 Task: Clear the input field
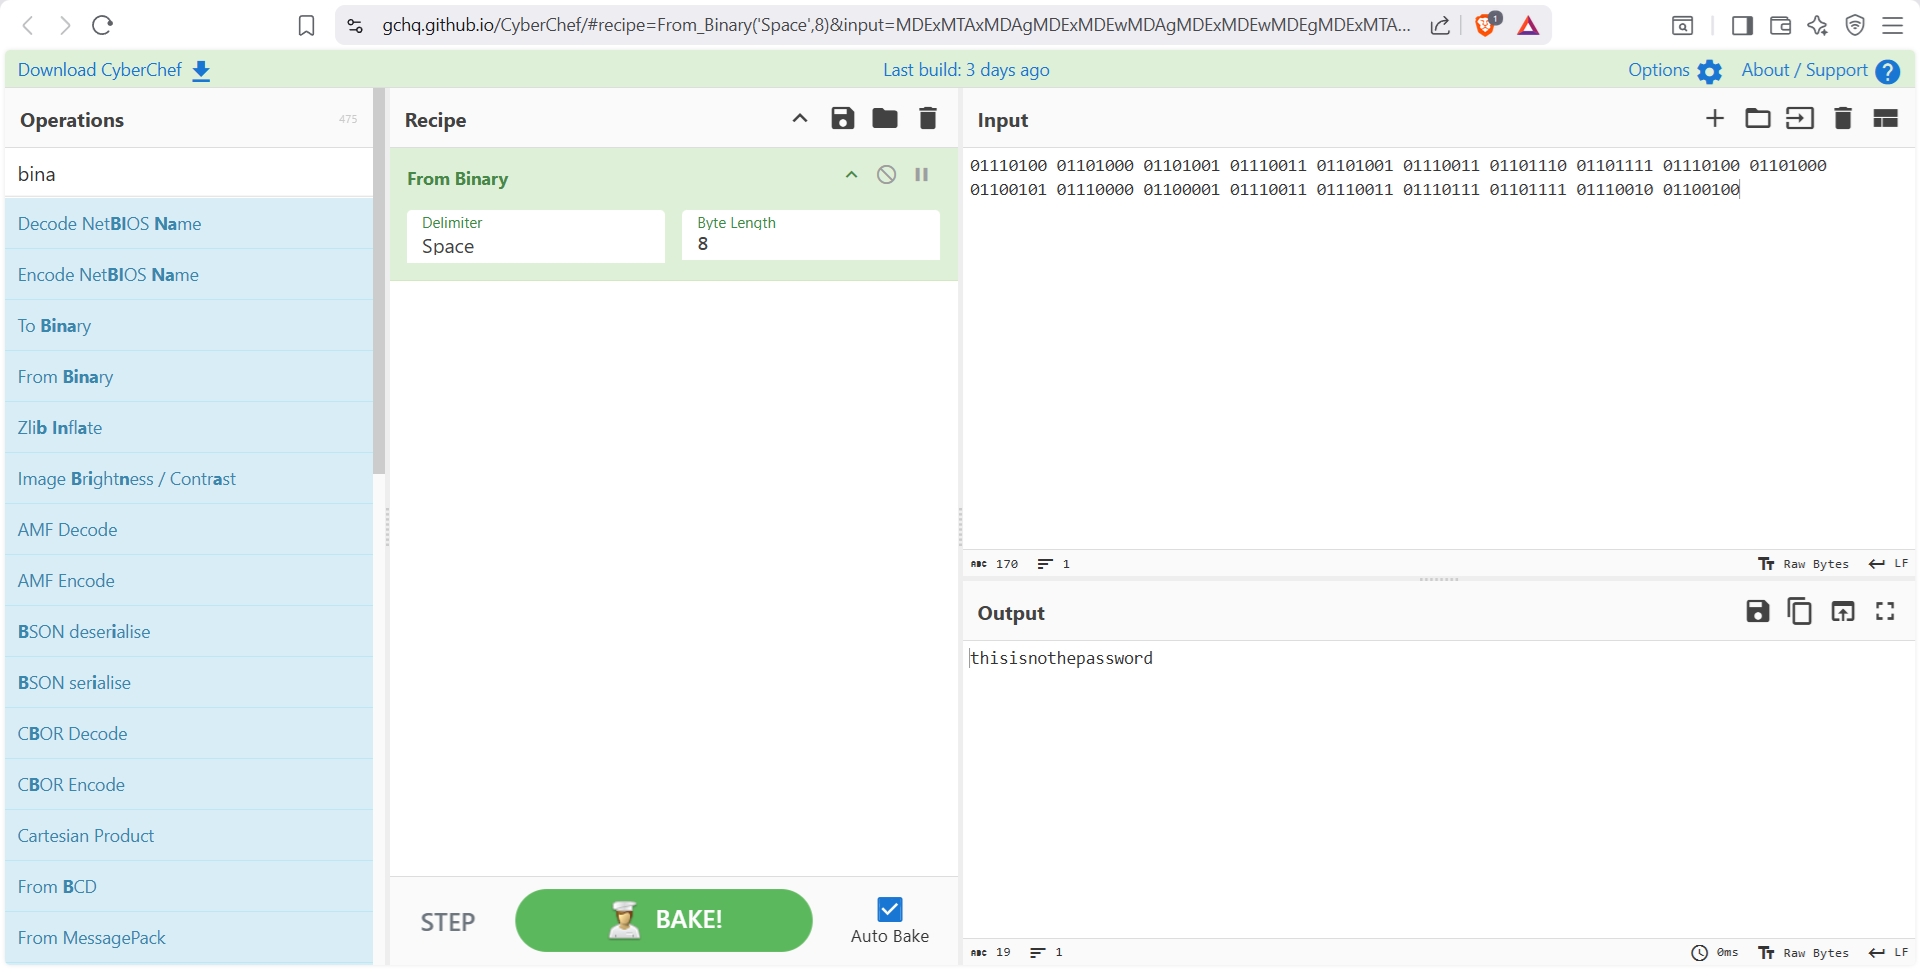pyautogui.click(x=1843, y=118)
